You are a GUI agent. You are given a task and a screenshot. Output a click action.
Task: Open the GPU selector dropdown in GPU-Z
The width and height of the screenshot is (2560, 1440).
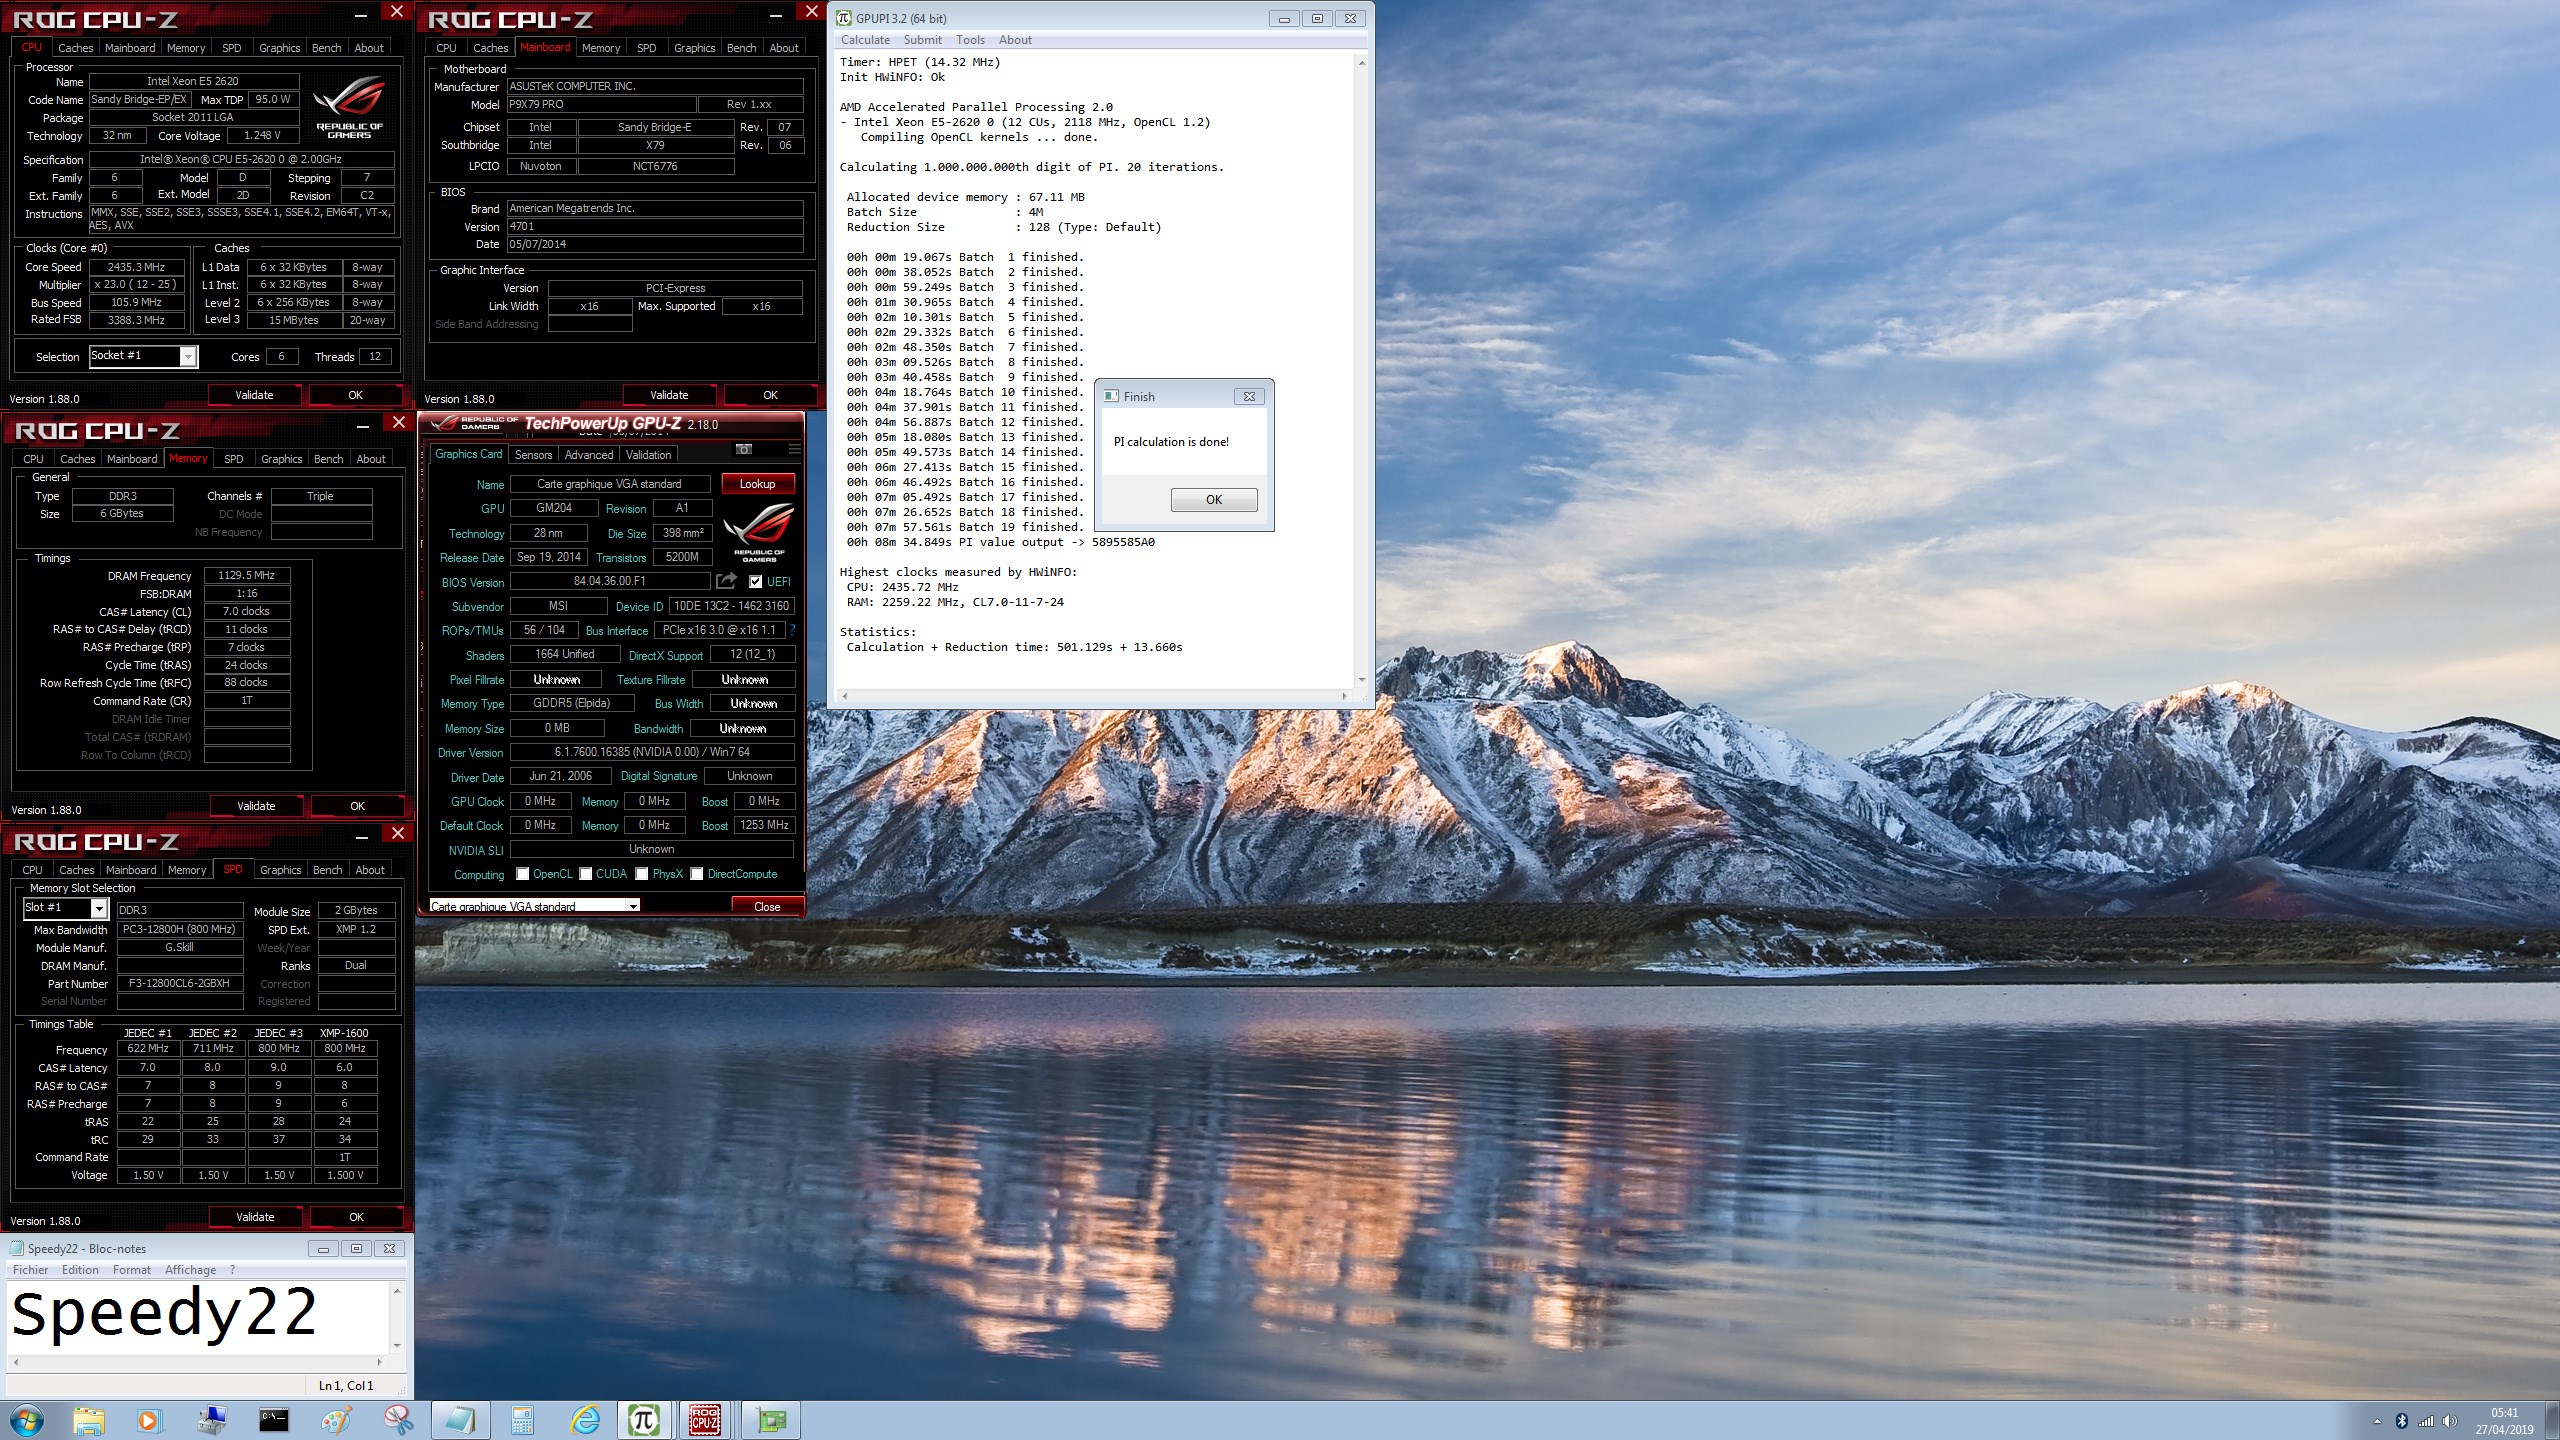[633, 906]
